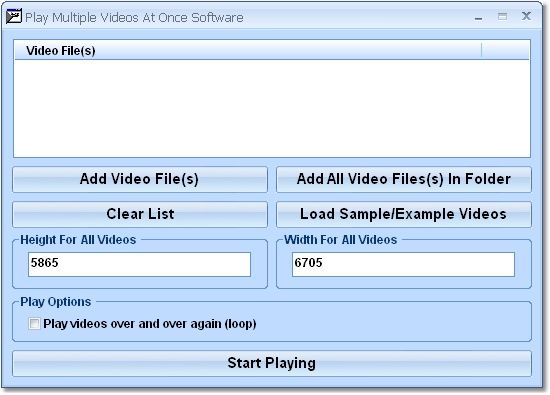Clear the list of video files
Viewport: 550px width, 395px height.
(140, 214)
